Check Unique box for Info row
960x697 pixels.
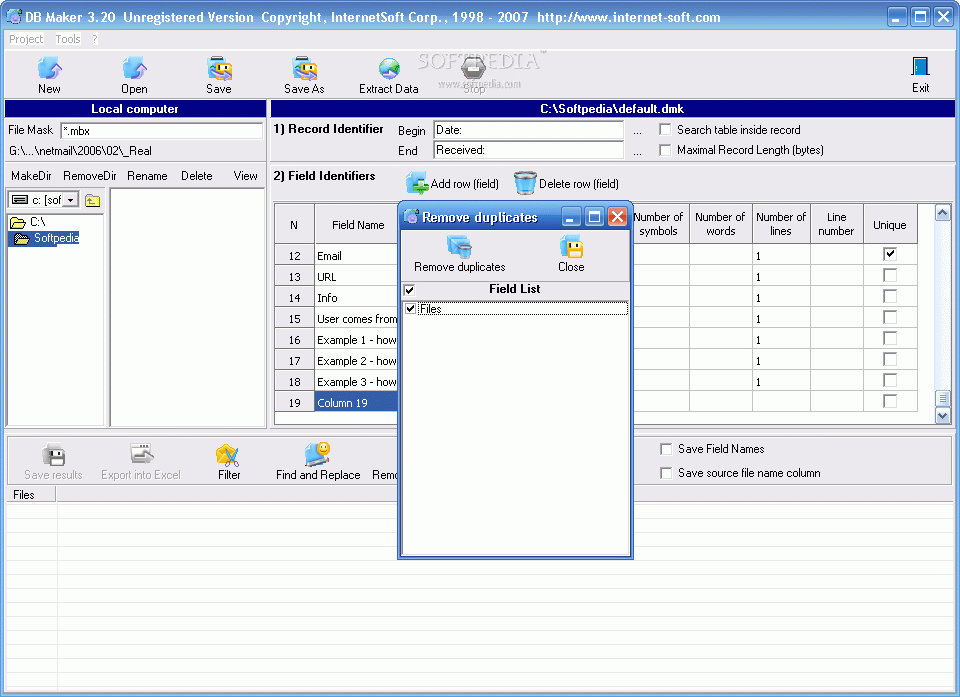pos(890,296)
